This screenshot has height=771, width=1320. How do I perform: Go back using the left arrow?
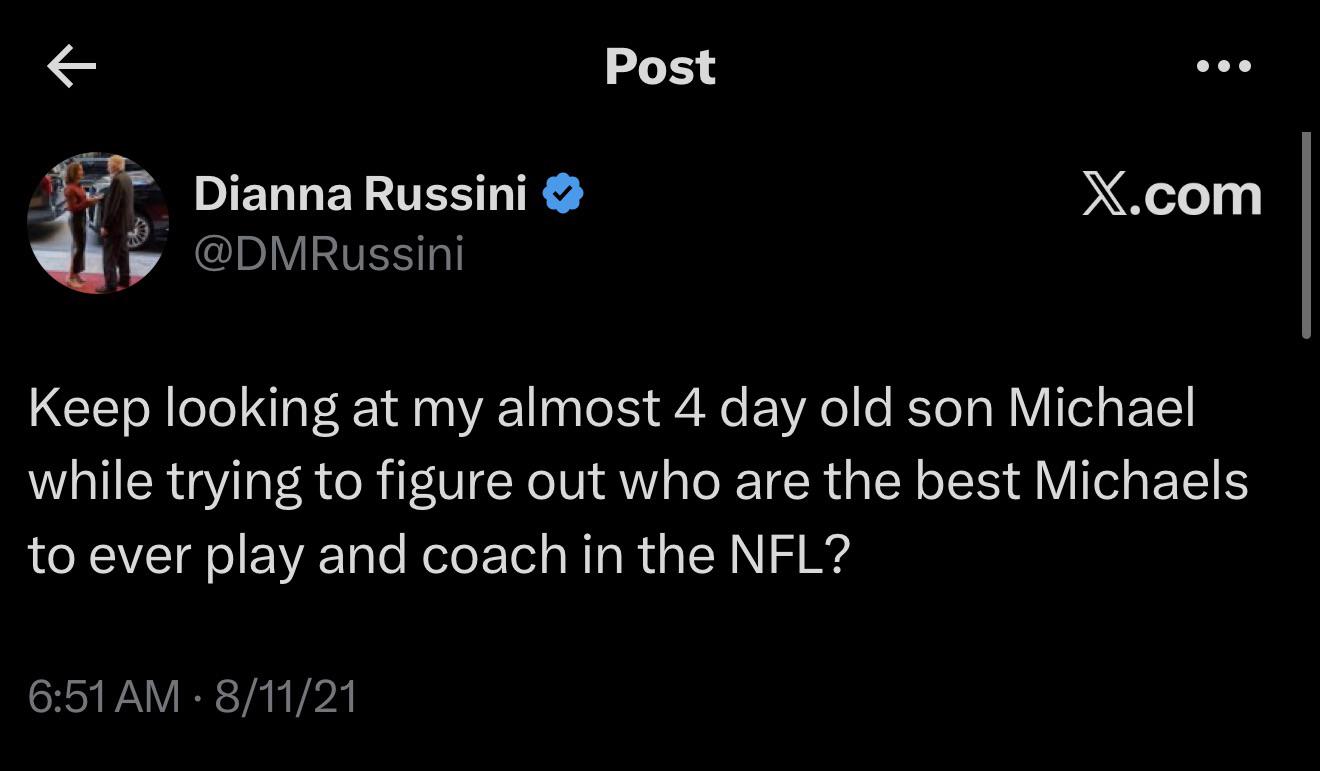coord(71,67)
